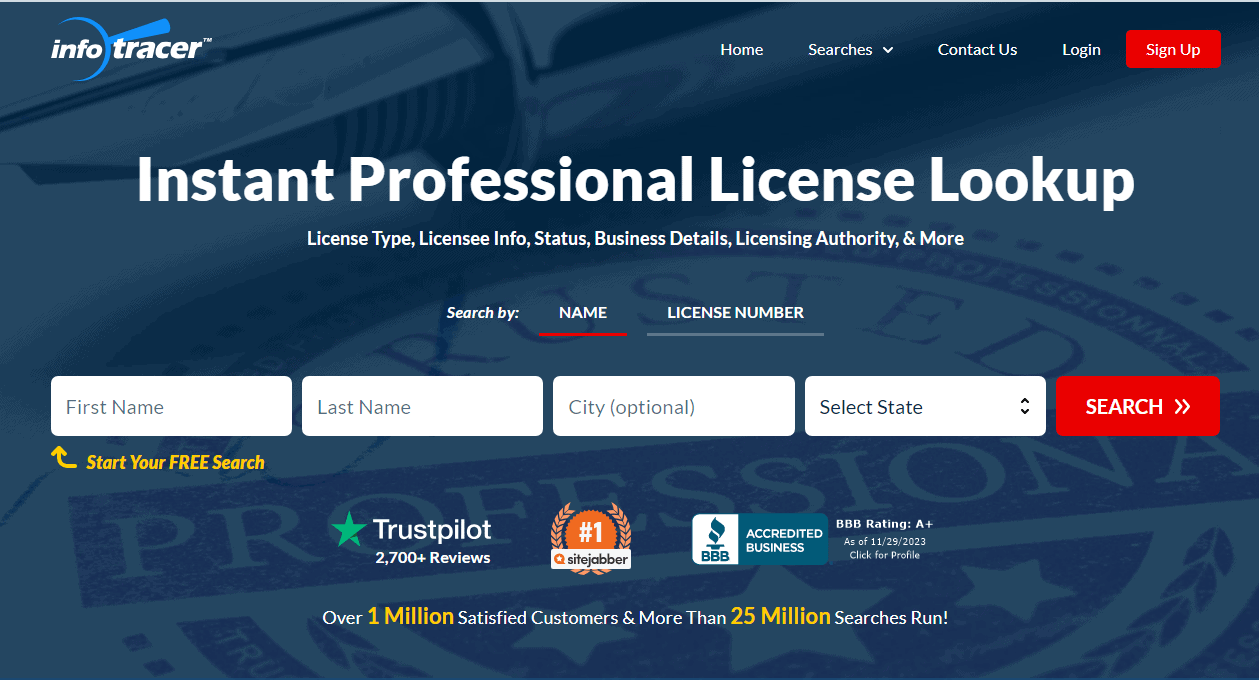Click inside the First Name field
Screen dimensions: 1259x680
click(x=170, y=406)
